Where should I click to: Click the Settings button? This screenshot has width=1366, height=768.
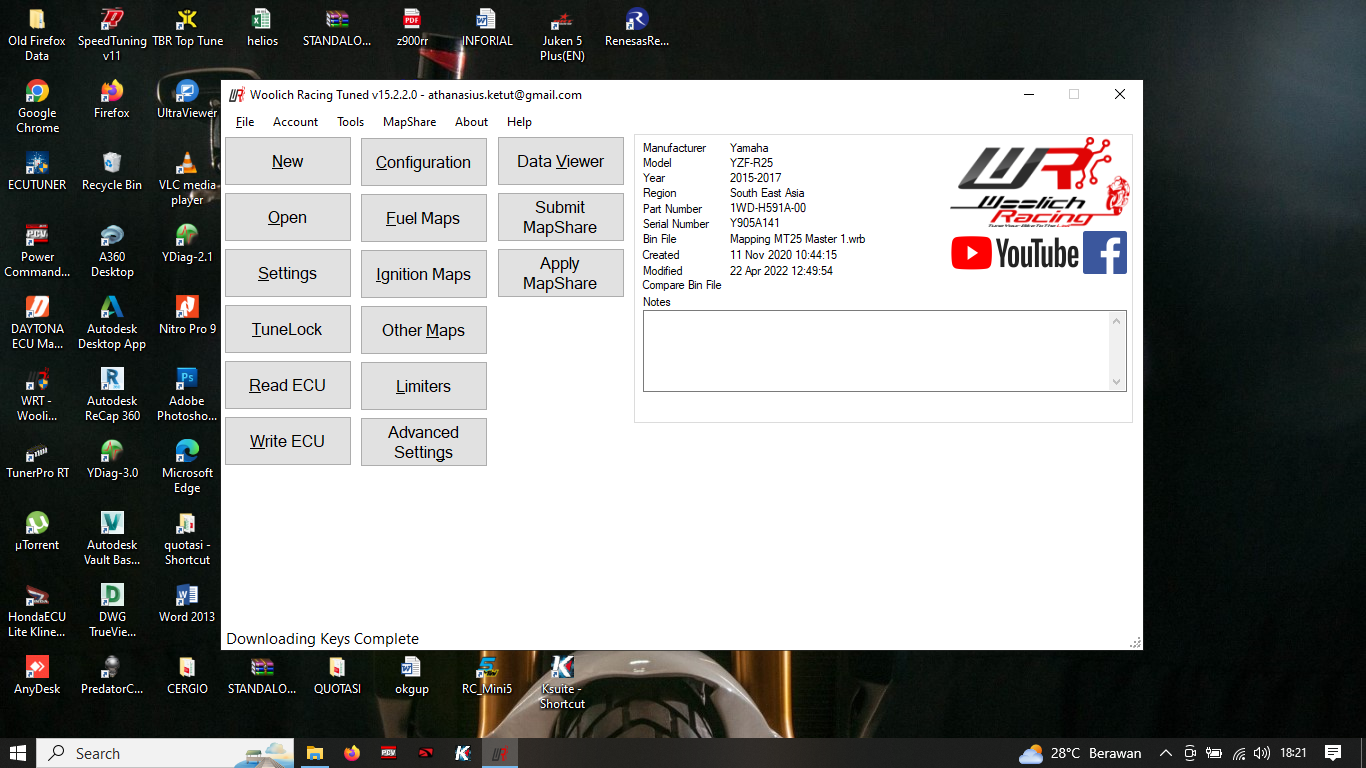287,273
